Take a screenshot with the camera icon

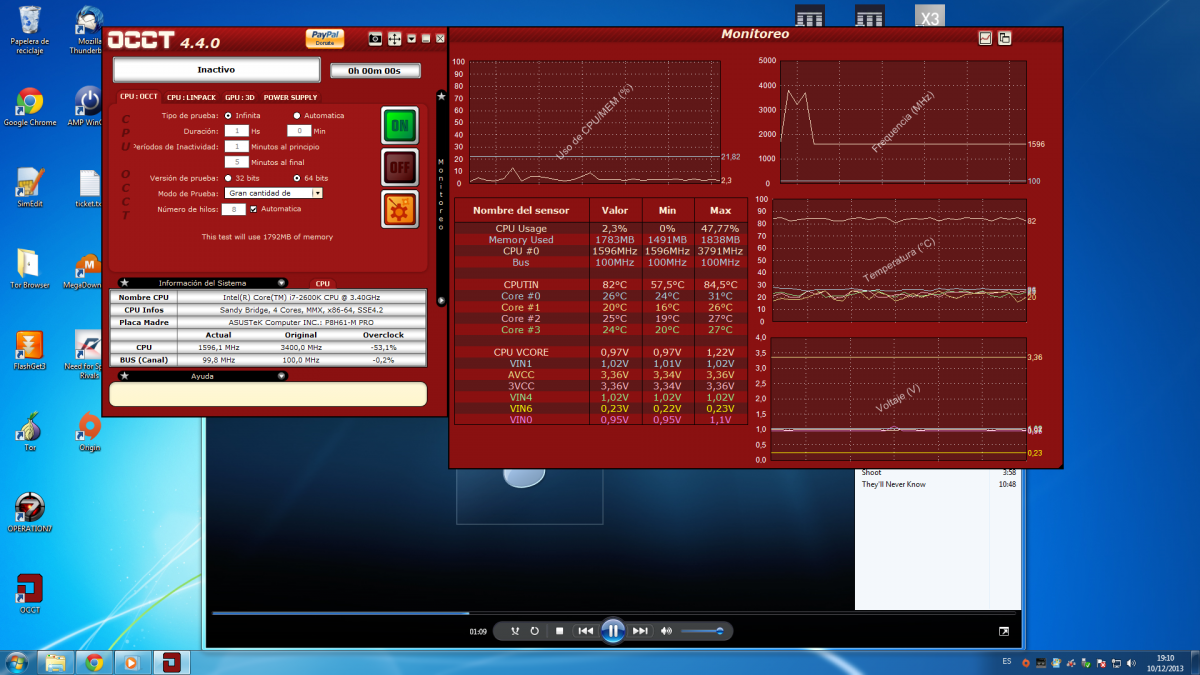point(375,39)
